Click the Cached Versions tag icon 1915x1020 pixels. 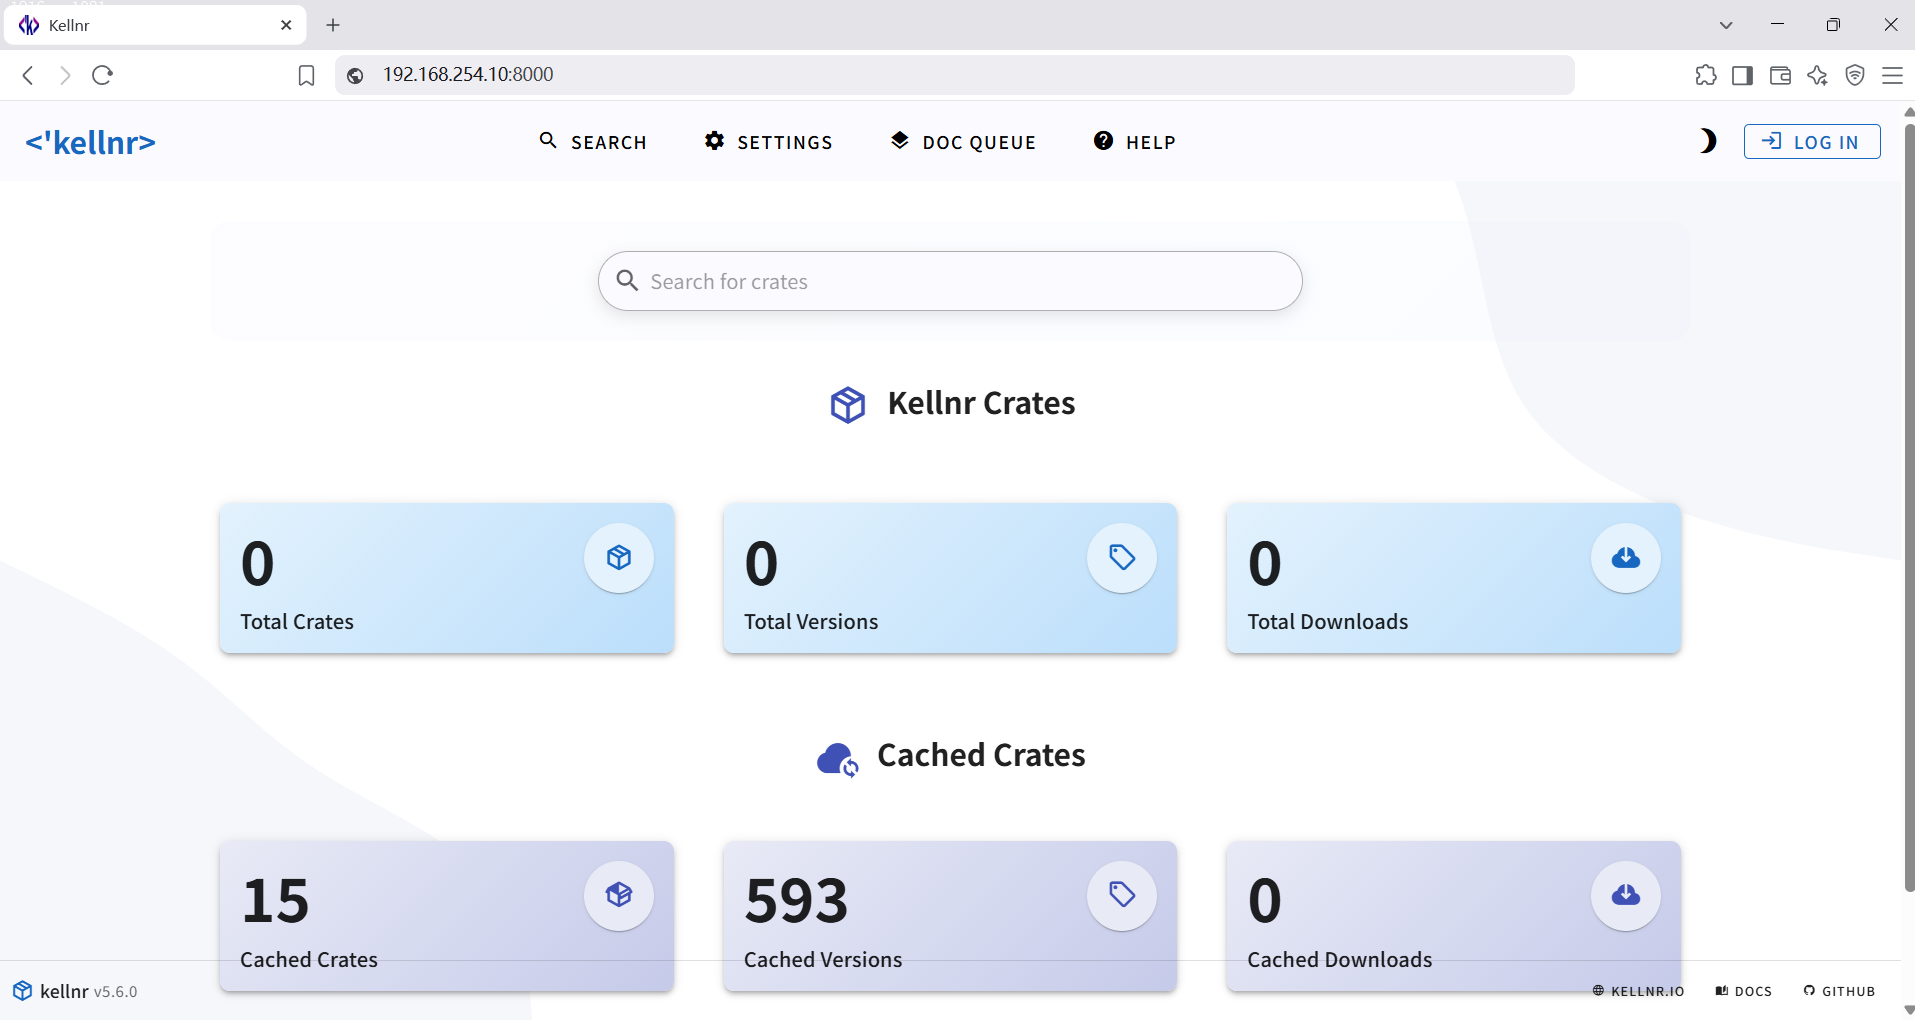coord(1122,895)
